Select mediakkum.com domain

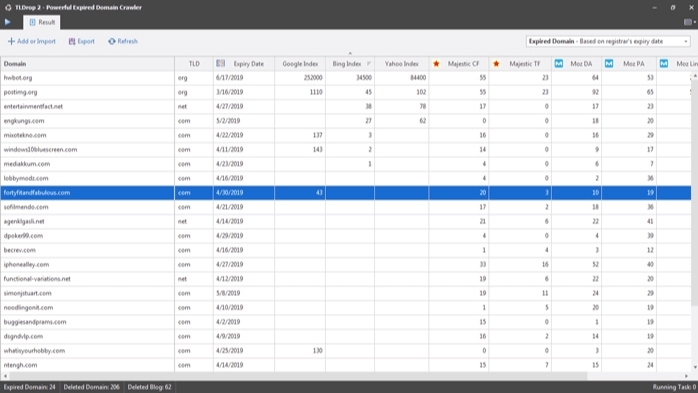(x=27, y=164)
